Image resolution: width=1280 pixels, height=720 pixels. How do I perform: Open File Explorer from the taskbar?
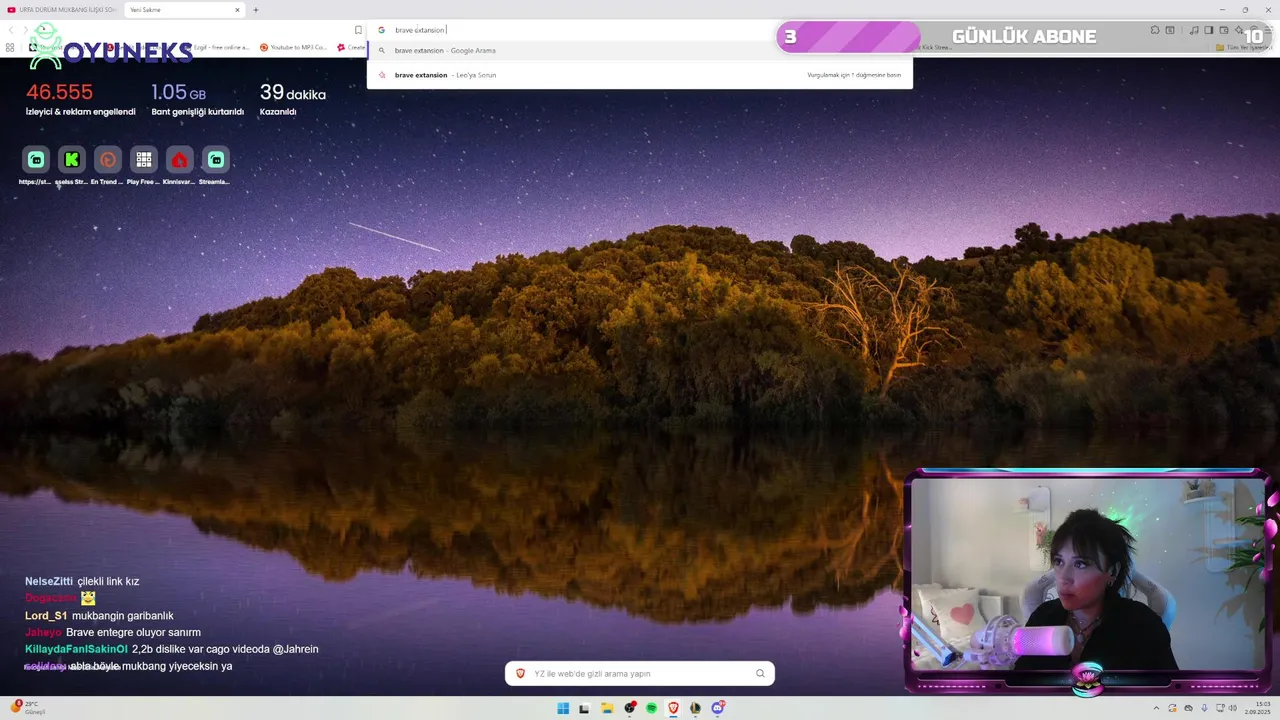pos(607,708)
